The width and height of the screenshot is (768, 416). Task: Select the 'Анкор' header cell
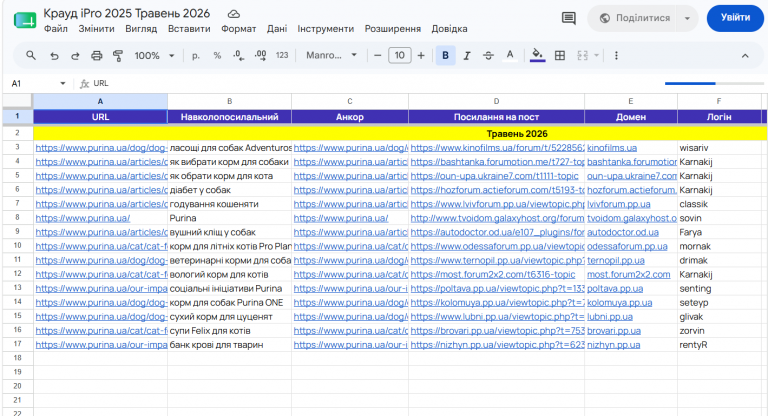click(x=350, y=117)
